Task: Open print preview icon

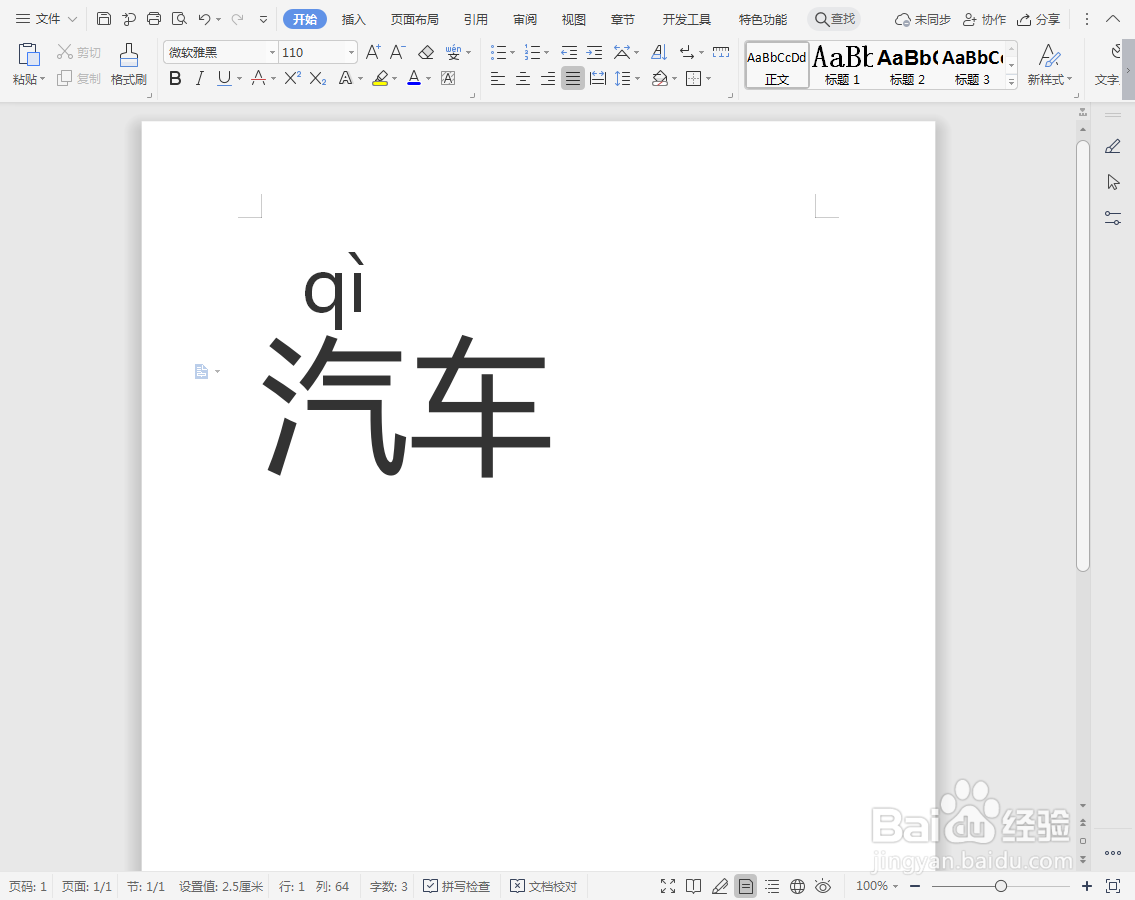Action: pos(179,19)
